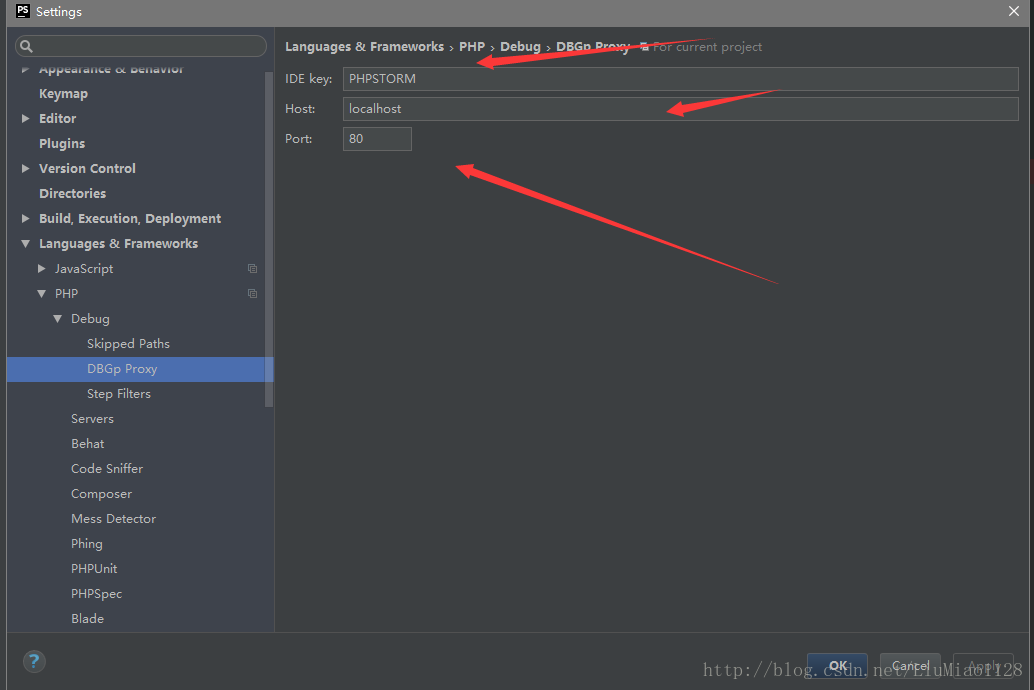Select Step Filters under Debug
1034x690 pixels.
pos(119,394)
